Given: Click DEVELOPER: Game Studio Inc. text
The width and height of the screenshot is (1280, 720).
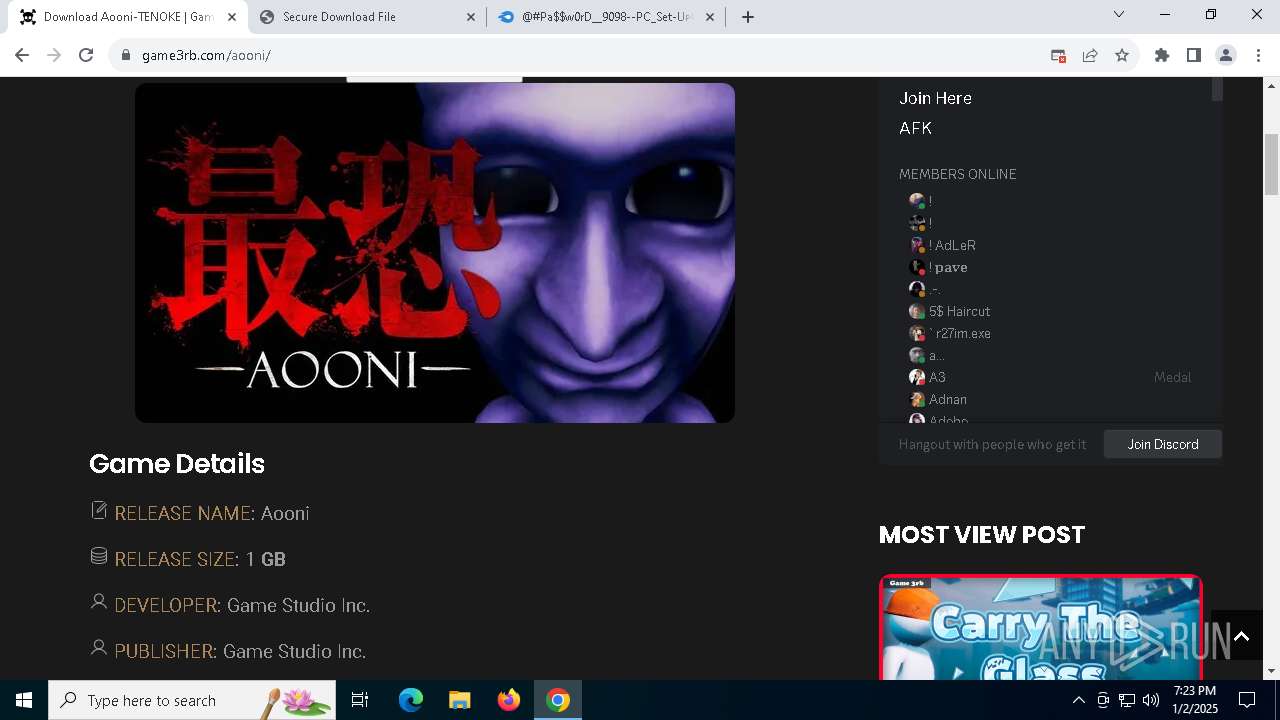Looking at the screenshot, I should tap(242, 605).
